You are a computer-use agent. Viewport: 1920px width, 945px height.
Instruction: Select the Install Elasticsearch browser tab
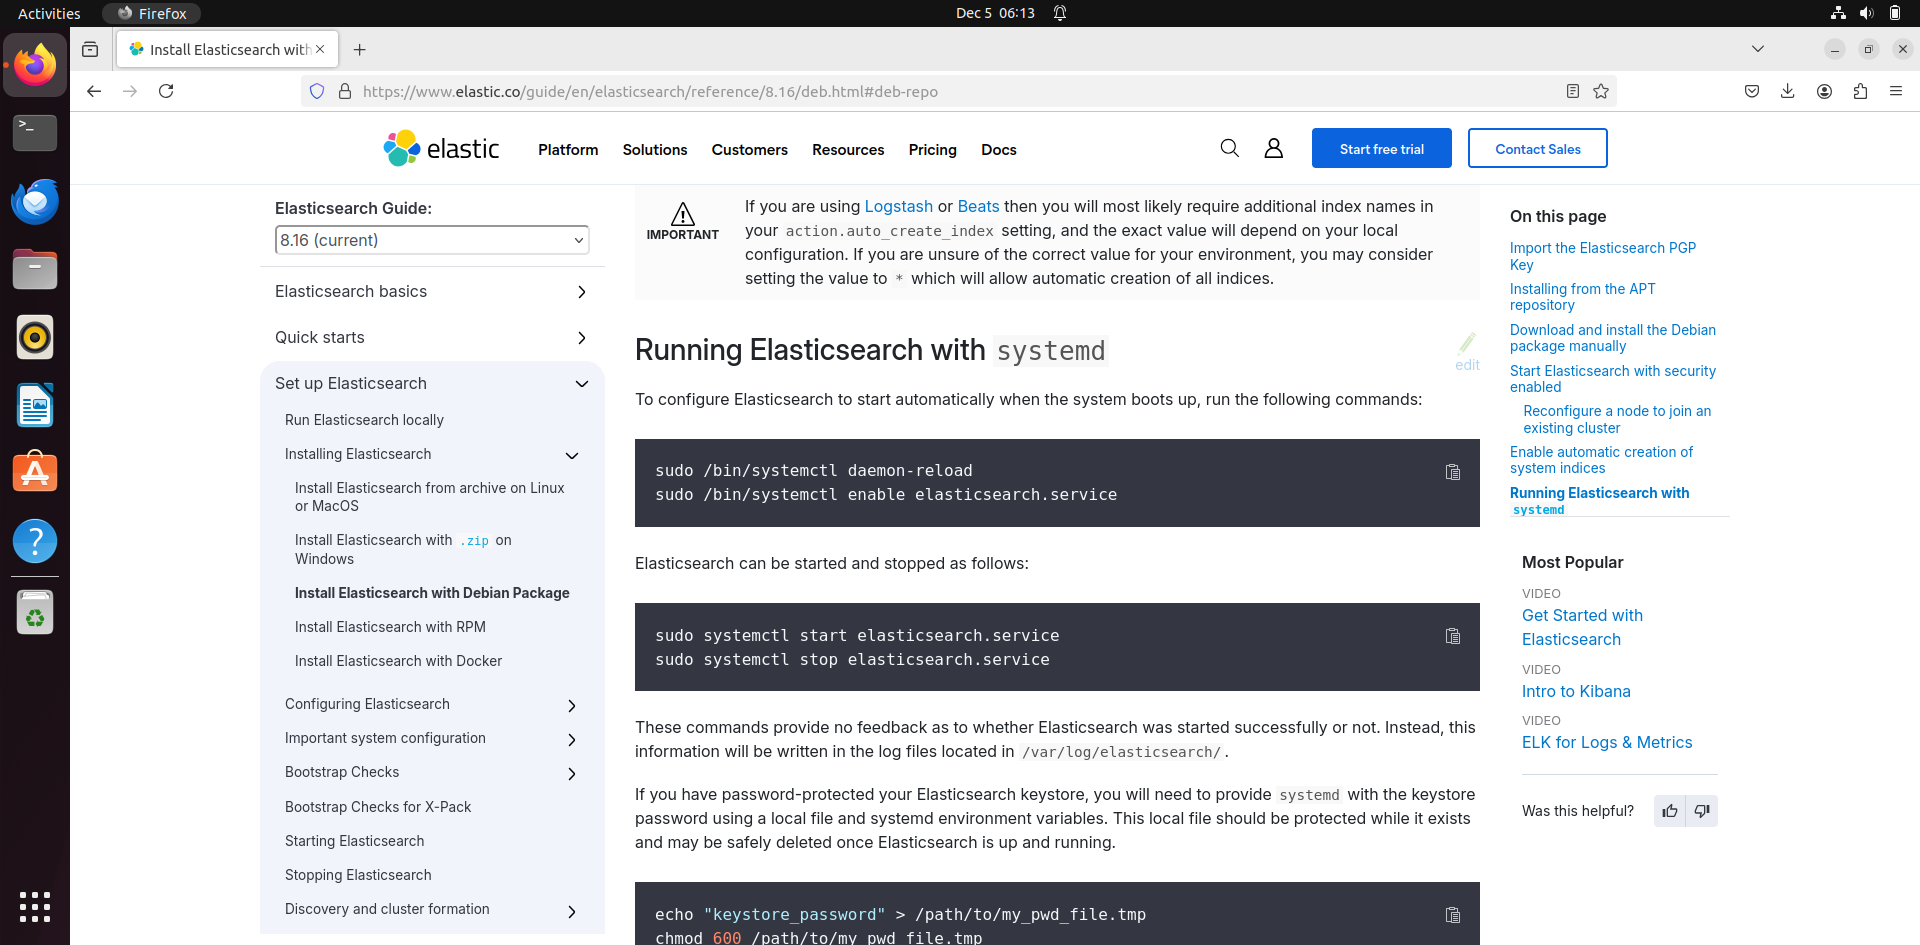click(x=228, y=49)
